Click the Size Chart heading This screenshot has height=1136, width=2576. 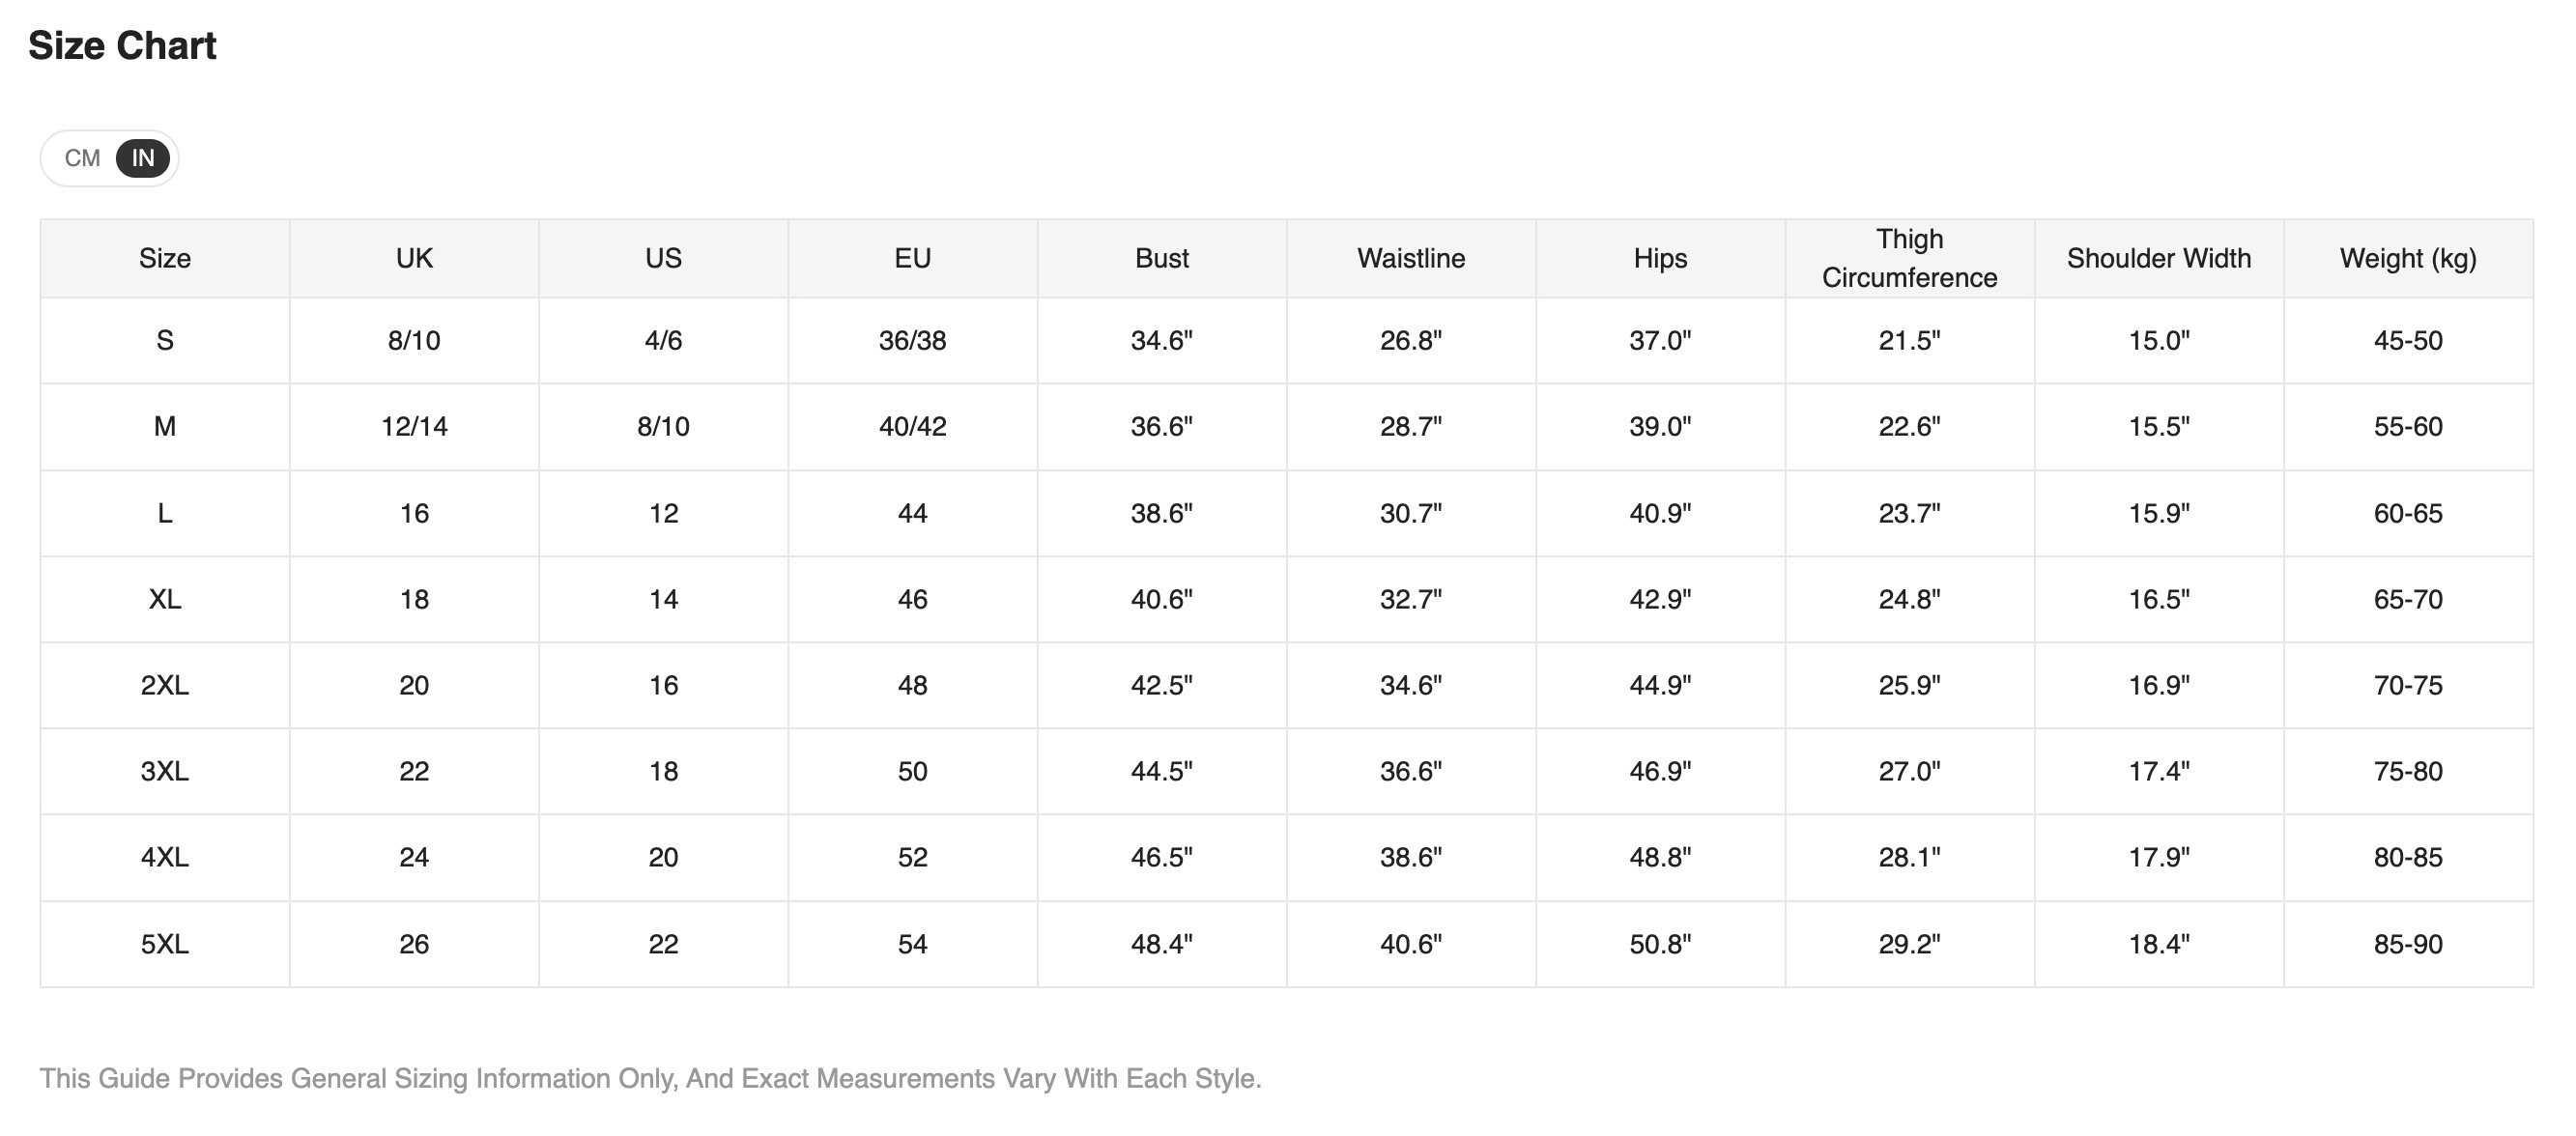pyautogui.click(x=122, y=46)
